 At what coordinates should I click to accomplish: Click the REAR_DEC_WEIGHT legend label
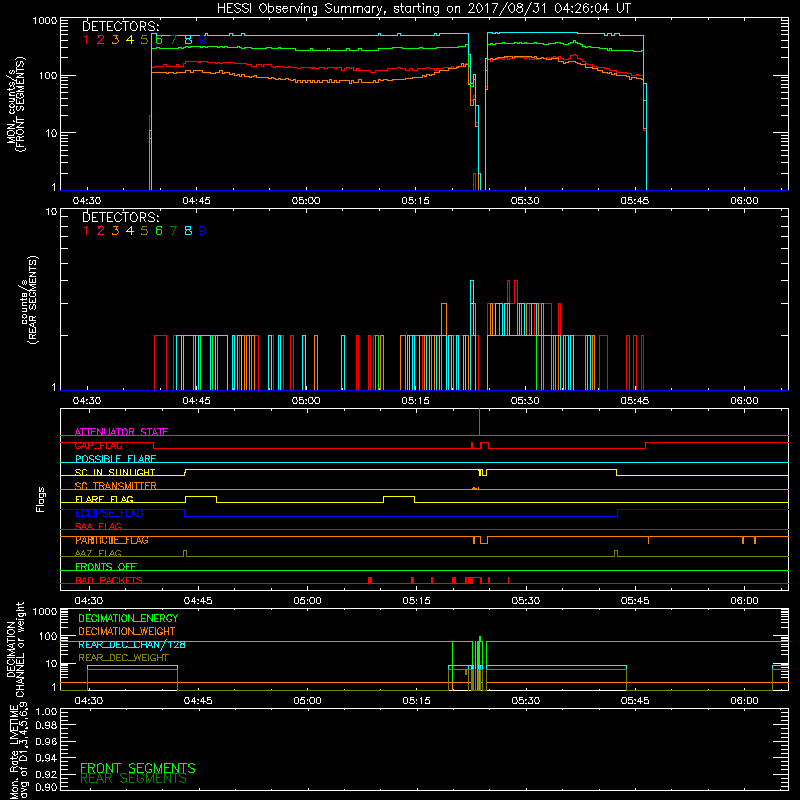coord(123,658)
